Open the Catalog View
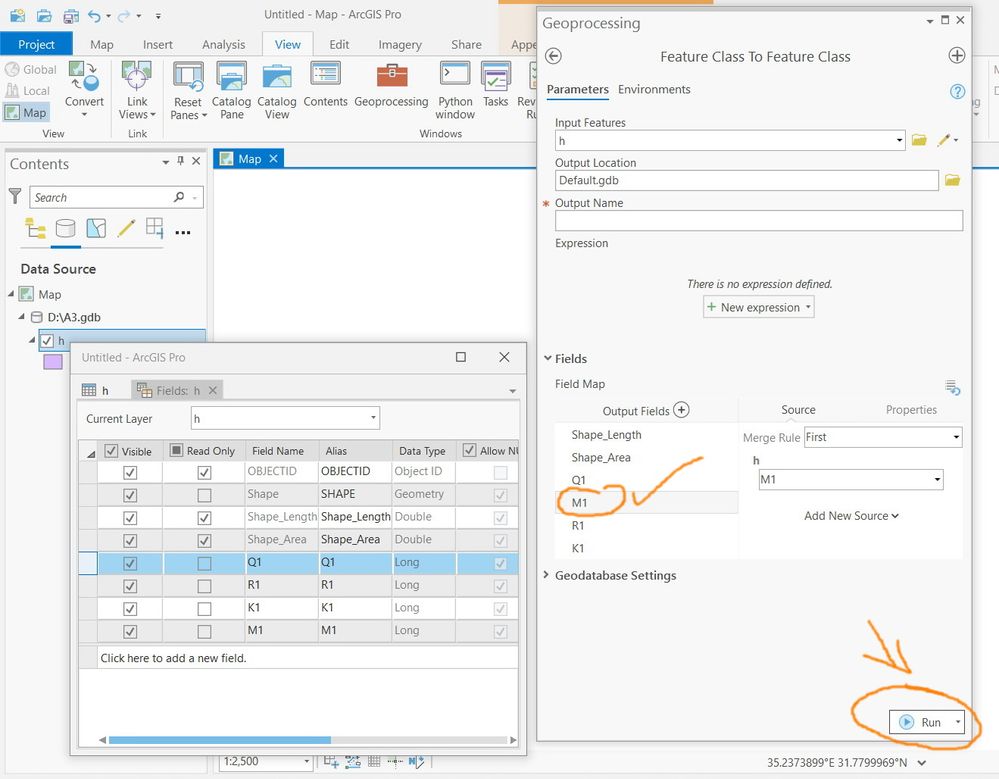 [277, 89]
